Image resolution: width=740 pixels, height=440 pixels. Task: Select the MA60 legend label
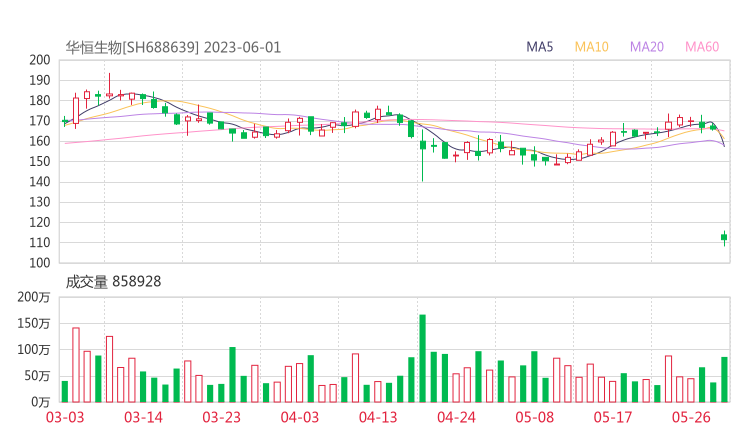[702, 47]
